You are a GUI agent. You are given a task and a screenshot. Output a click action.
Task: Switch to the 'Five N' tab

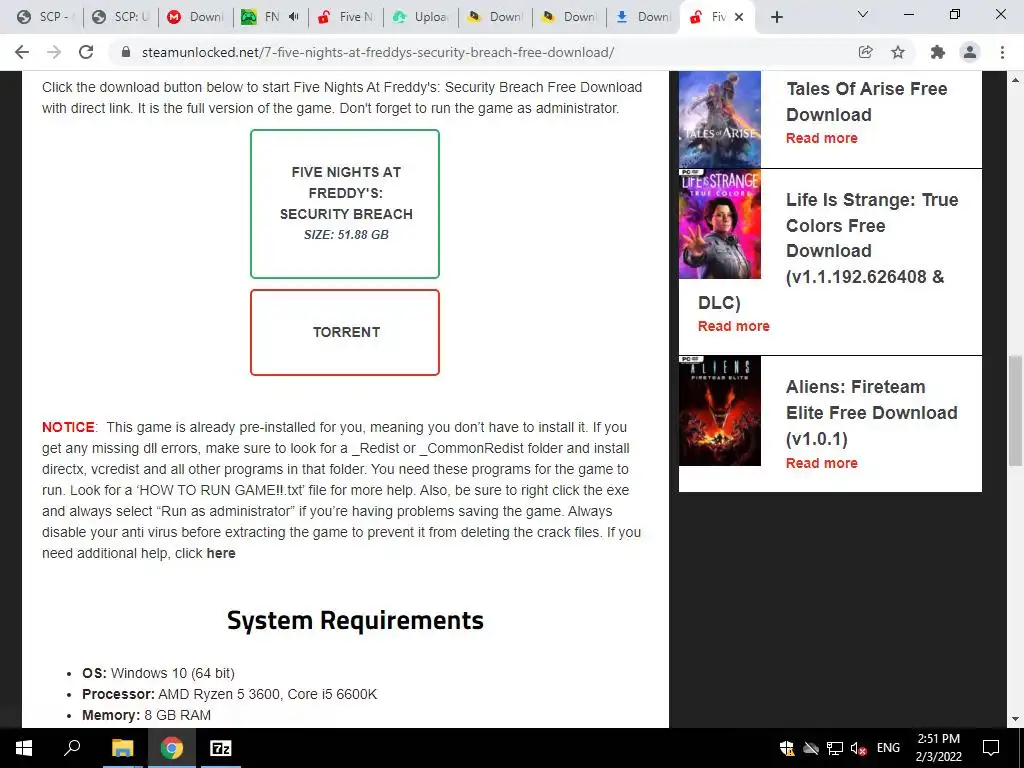pos(346,17)
